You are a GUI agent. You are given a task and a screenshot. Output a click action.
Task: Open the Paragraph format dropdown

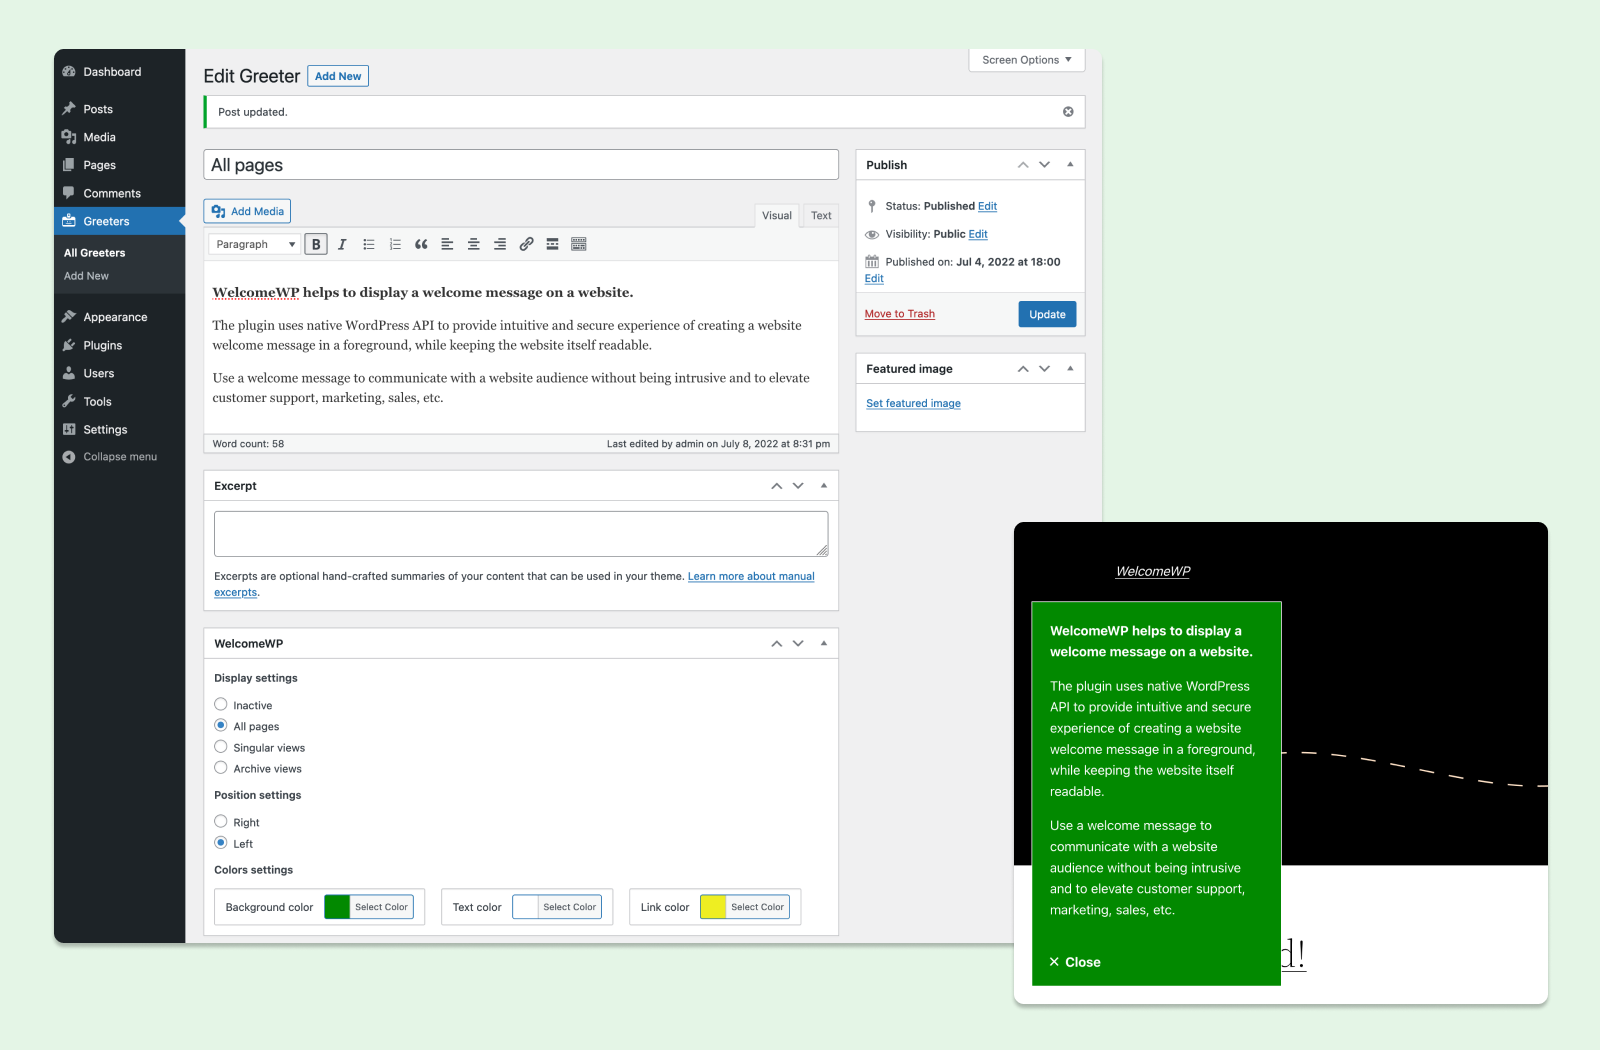254,244
